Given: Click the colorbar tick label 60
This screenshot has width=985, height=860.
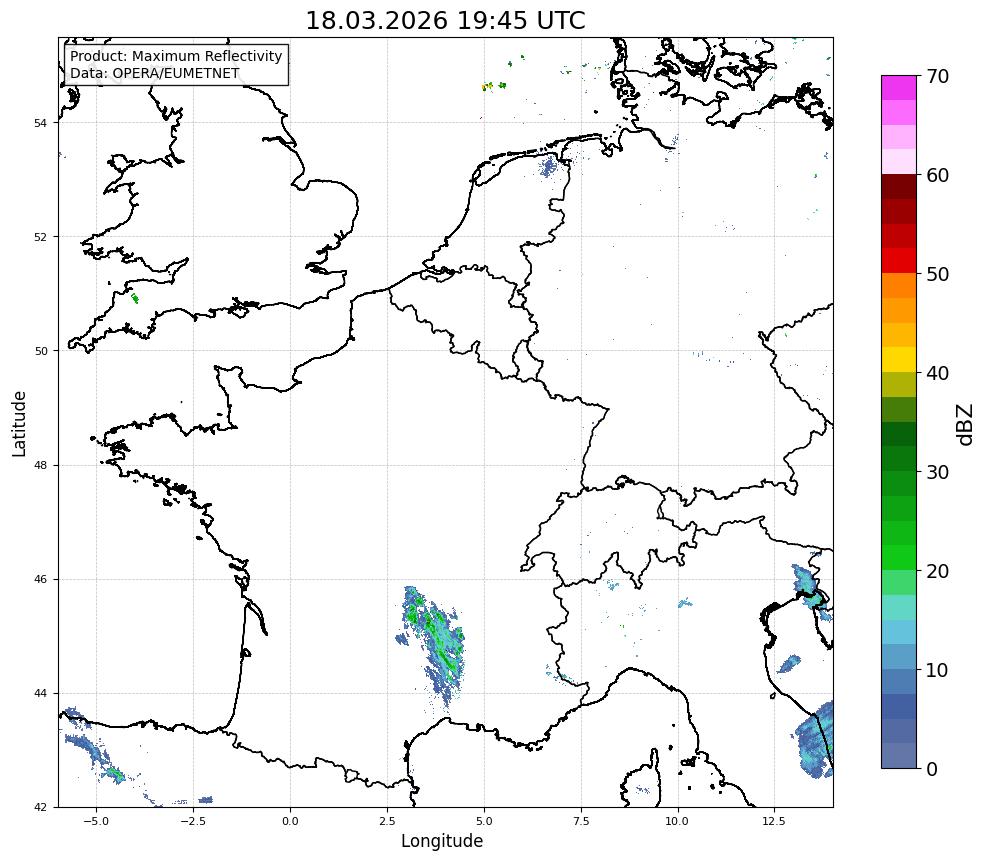Looking at the screenshot, I should pos(937,175).
